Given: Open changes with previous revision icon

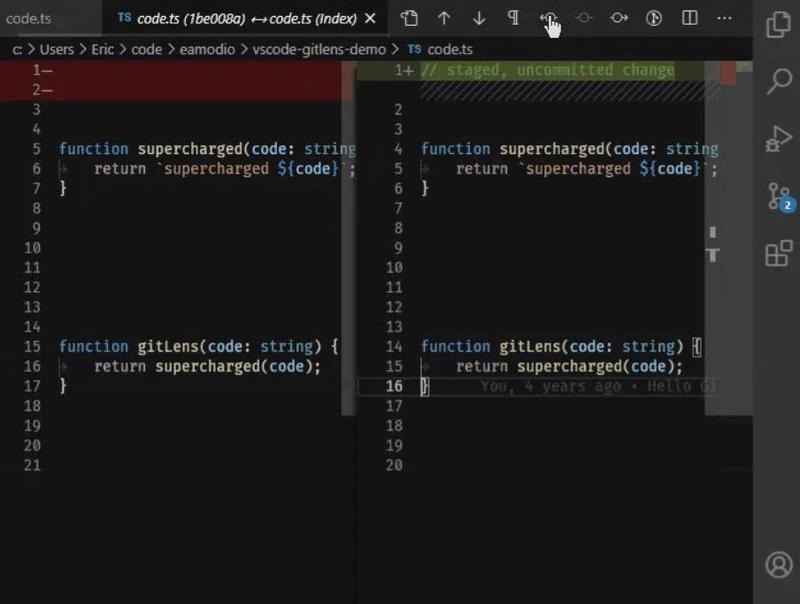Looking at the screenshot, I should [548, 18].
